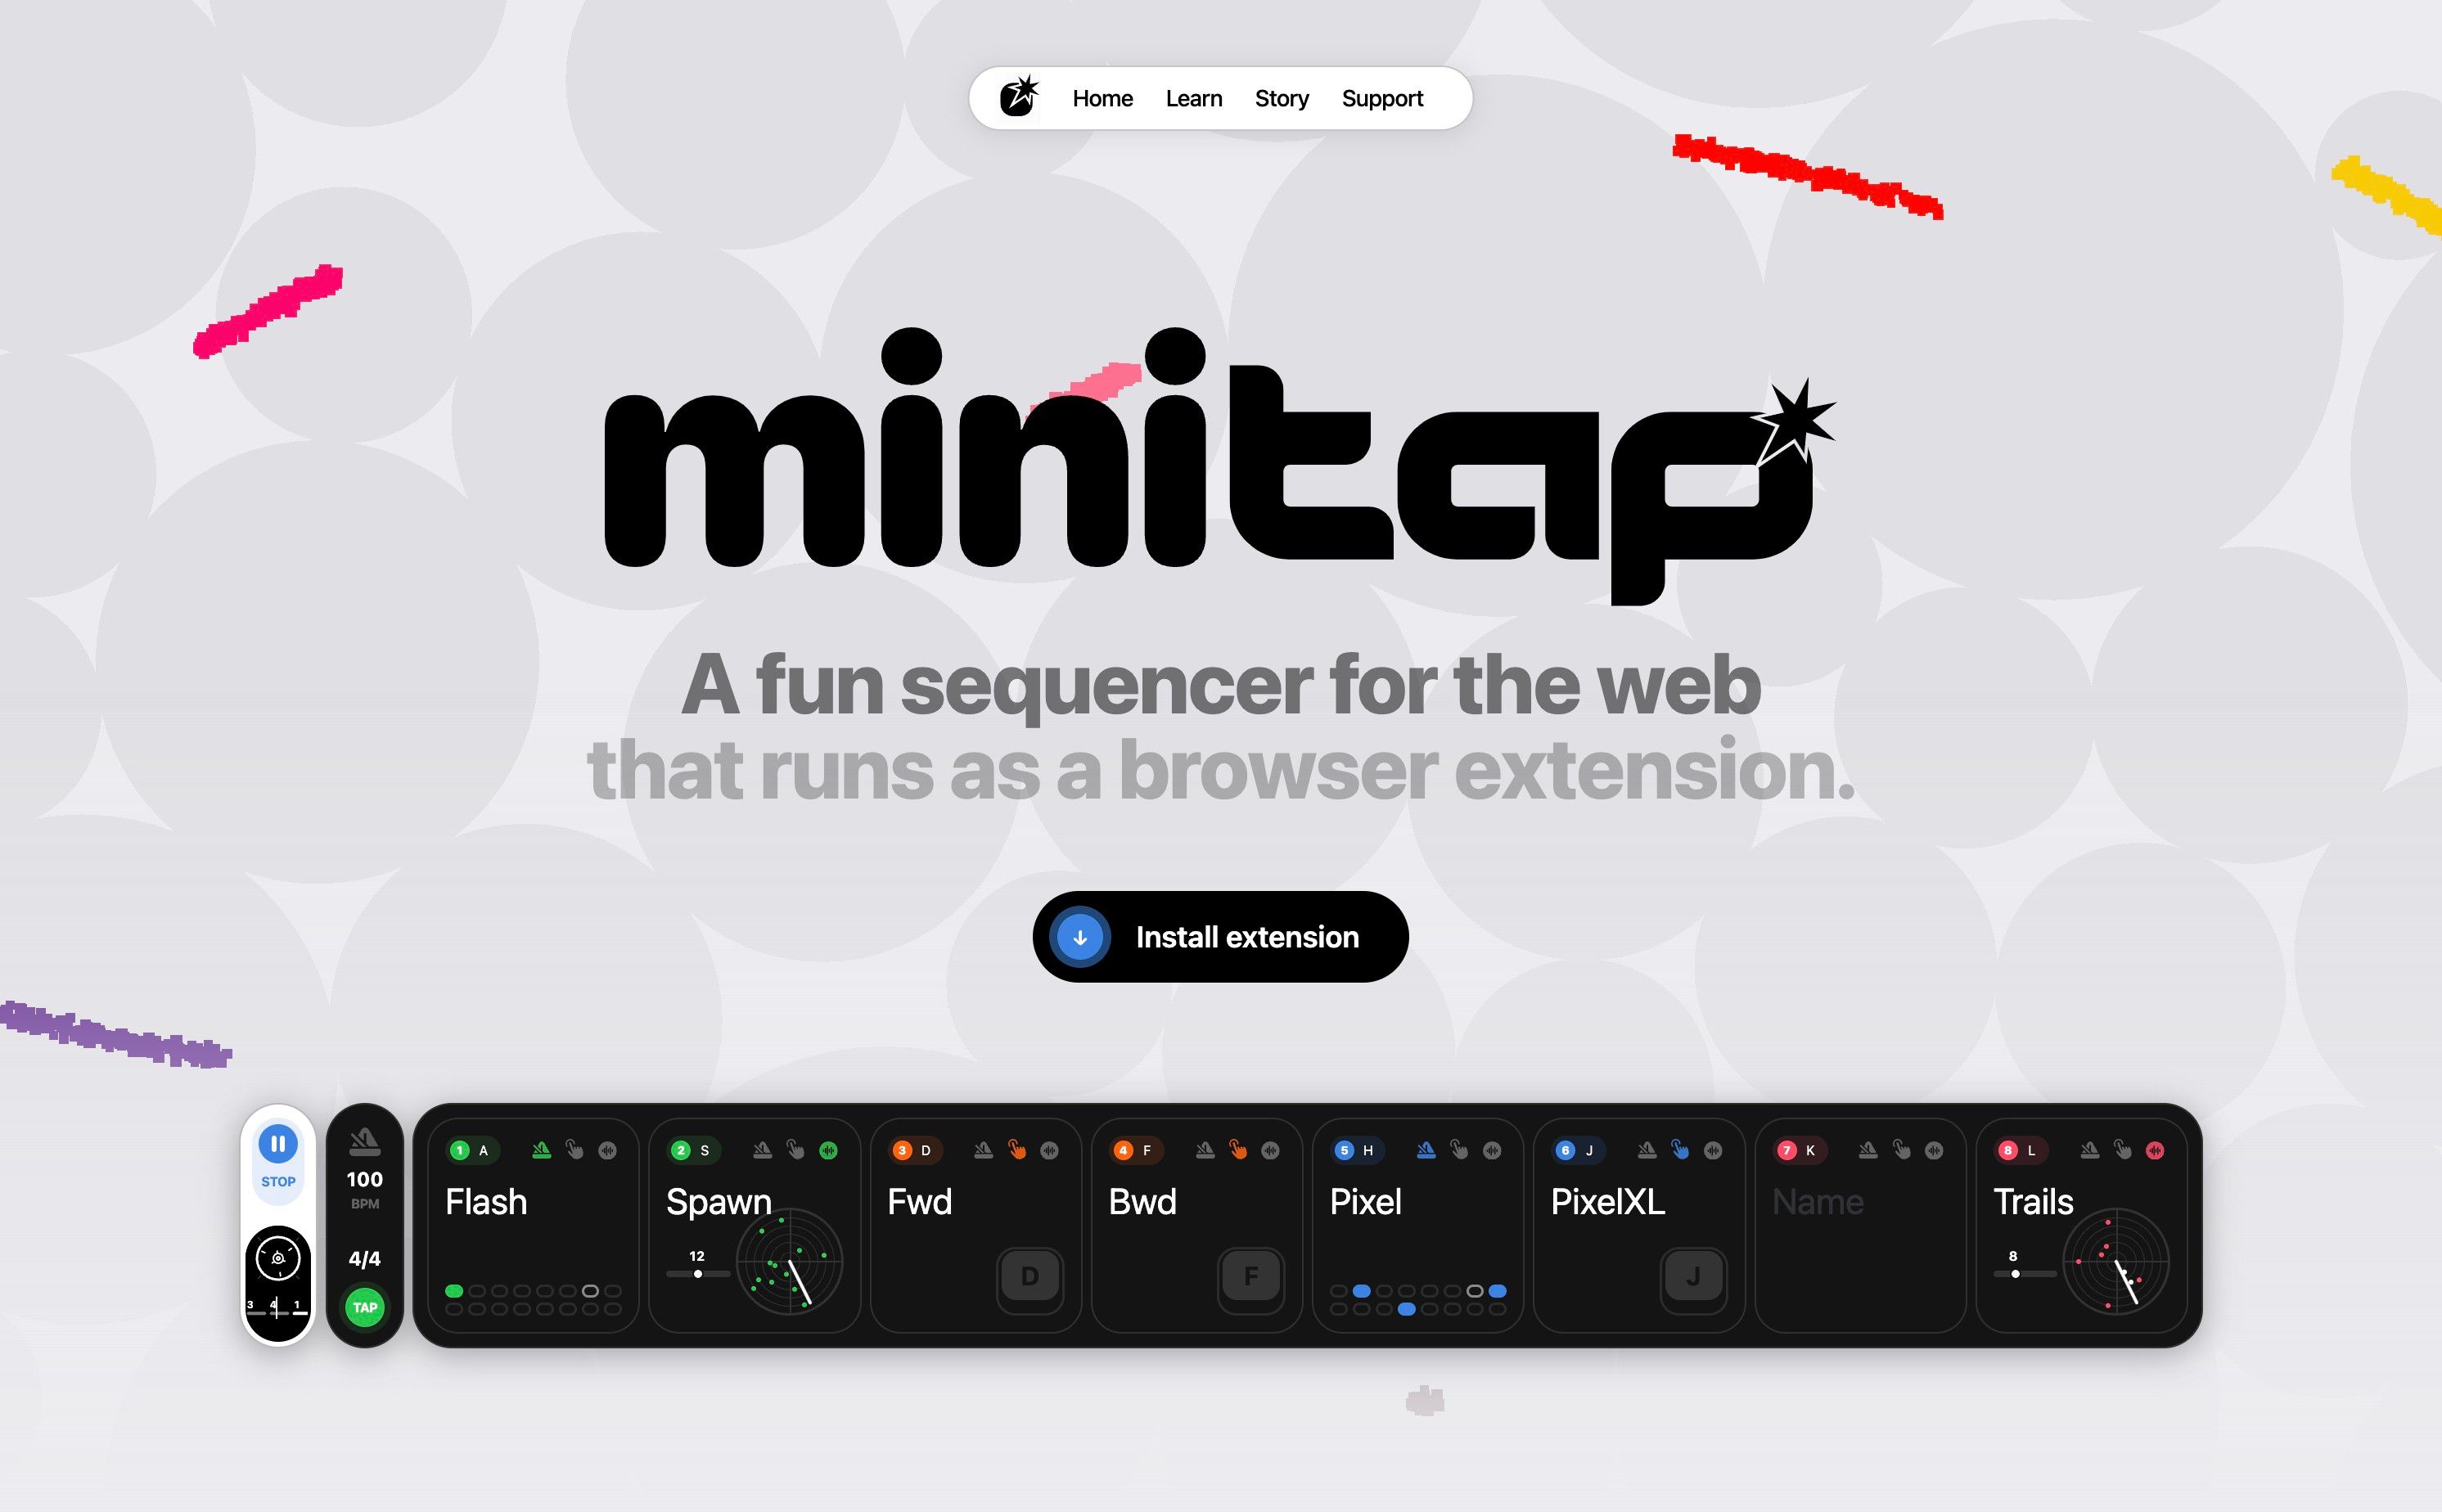Click the Trails channel radar display

point(2111,1264)
